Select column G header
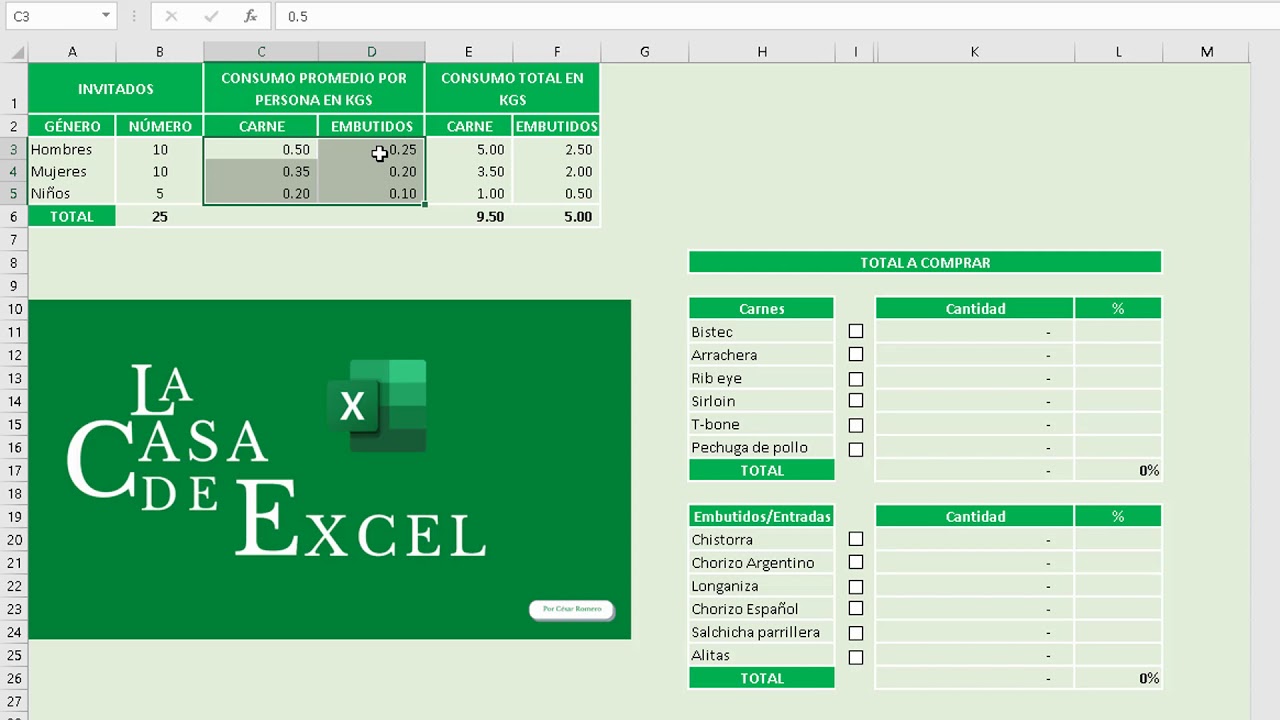The image size is (1280, 720). click(644, 52)
